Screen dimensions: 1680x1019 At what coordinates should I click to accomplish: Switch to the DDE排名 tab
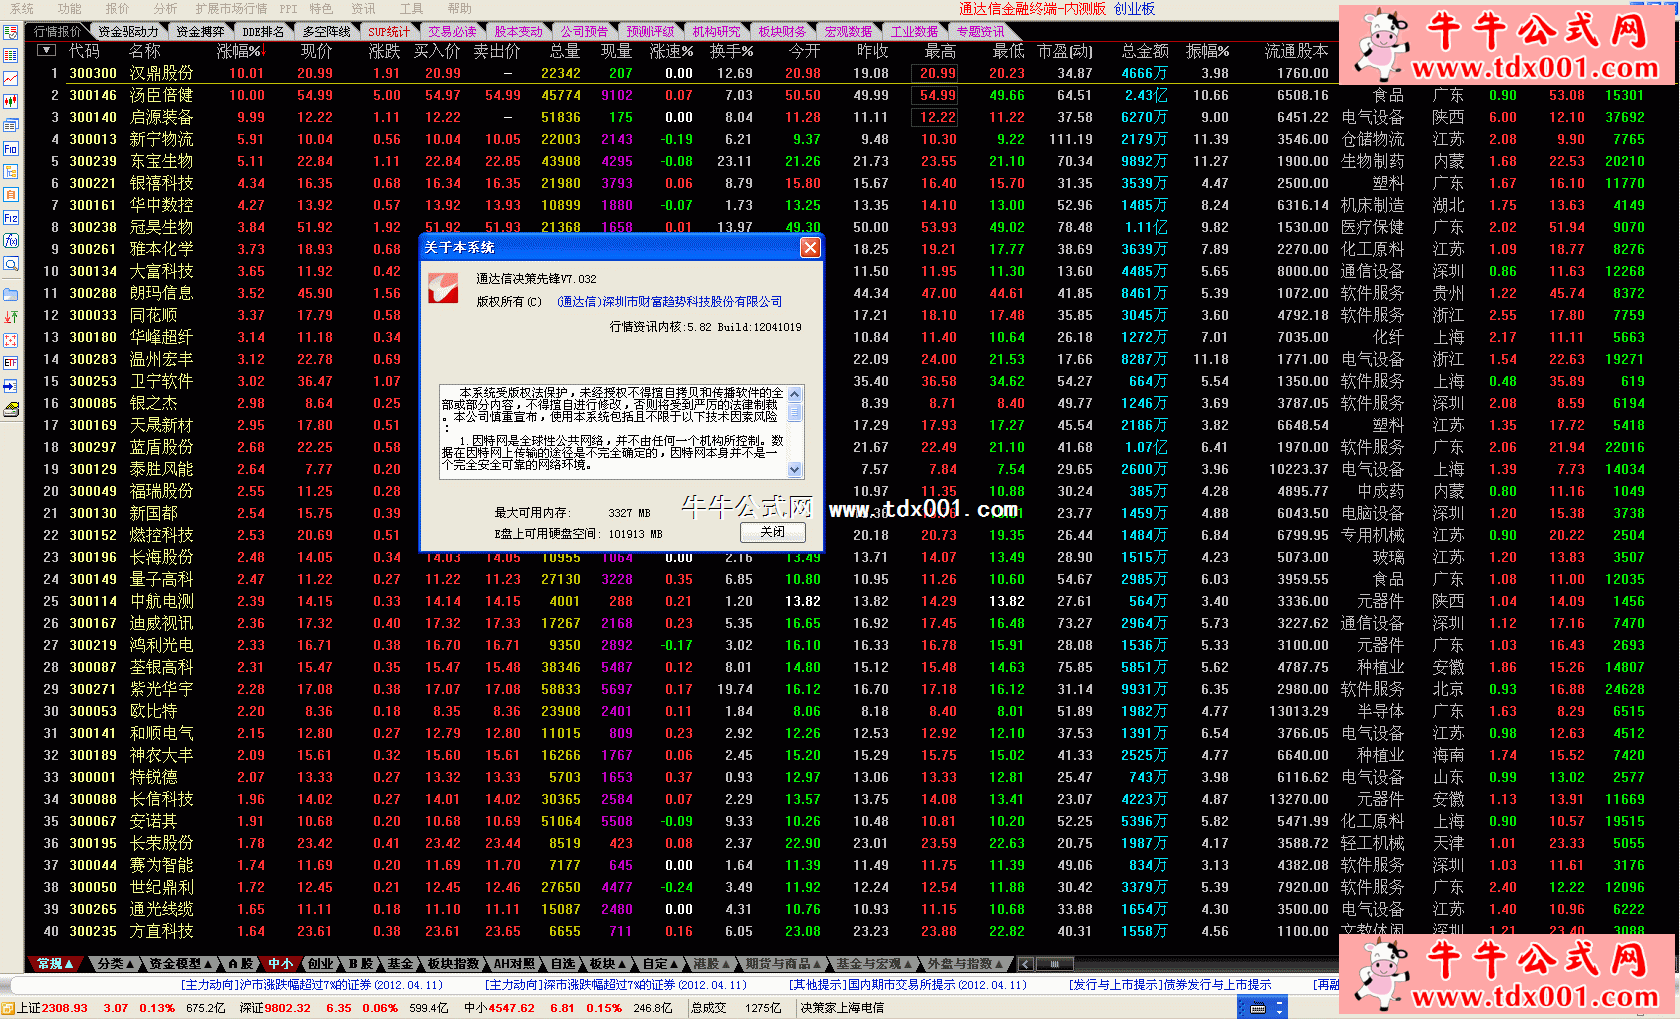(263, 32)
